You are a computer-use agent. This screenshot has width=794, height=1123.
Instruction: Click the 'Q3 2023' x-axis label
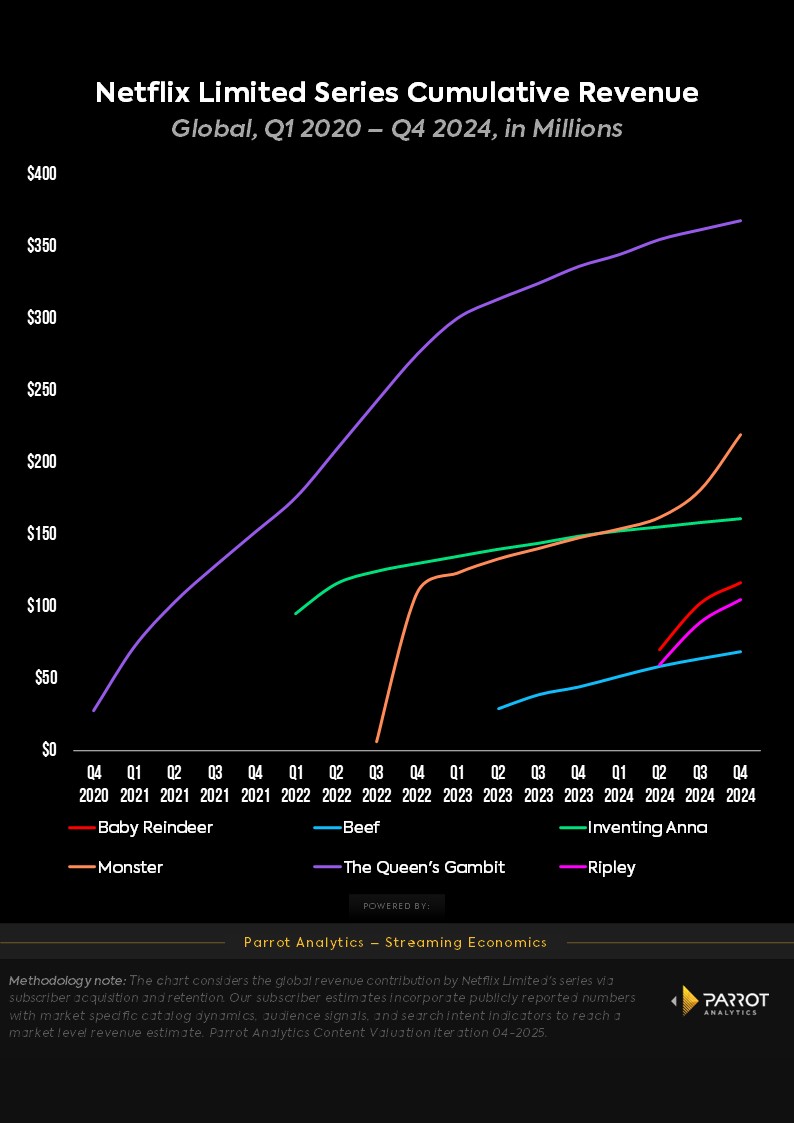point(538,784)
